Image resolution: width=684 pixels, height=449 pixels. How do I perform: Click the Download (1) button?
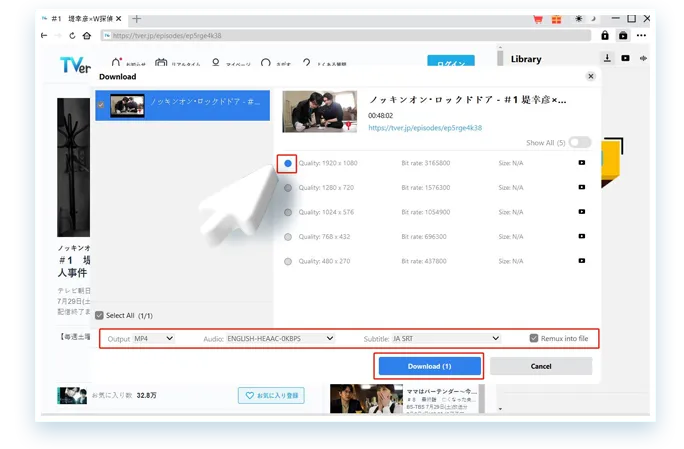pos(430,366)
